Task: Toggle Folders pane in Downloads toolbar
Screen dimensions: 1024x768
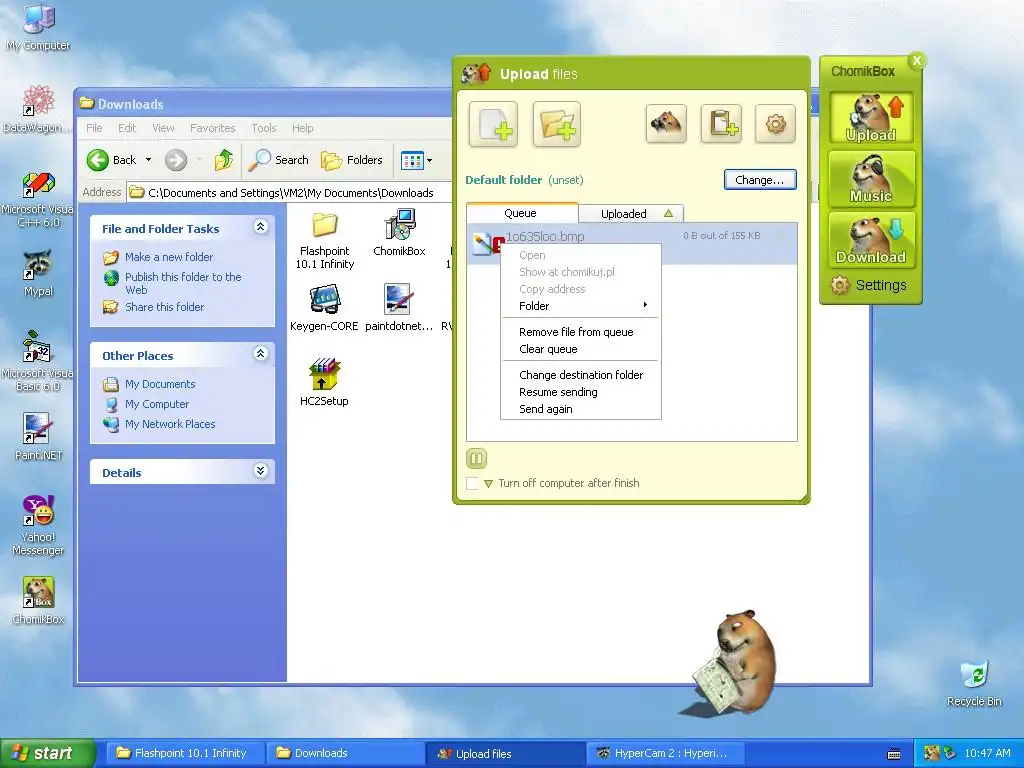Action: [351, 160]
